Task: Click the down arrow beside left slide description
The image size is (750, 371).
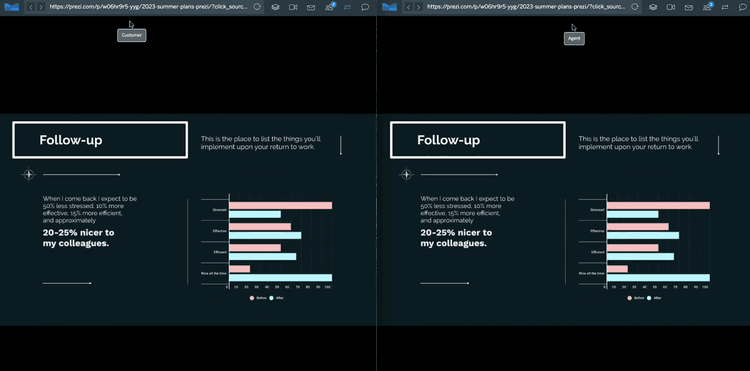Action: pos(341,145)
